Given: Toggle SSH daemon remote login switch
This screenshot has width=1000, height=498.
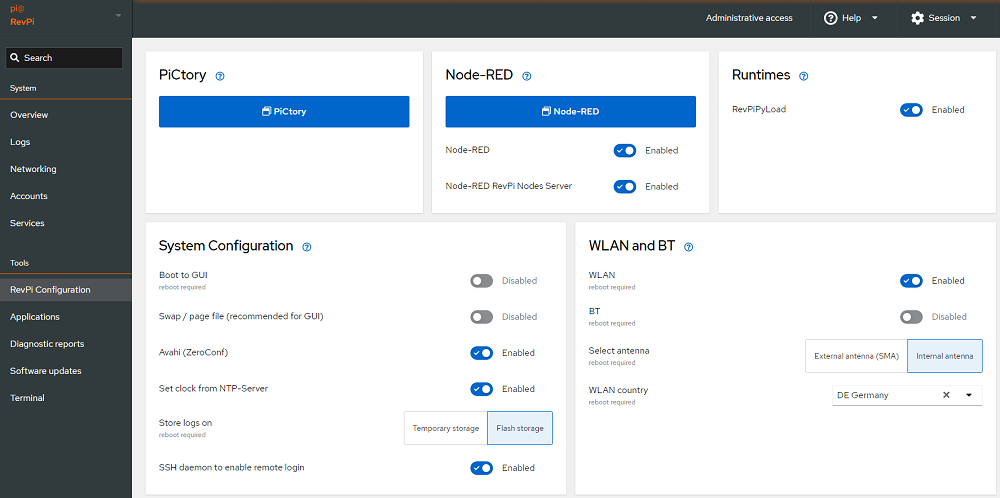Looking at the screenshot, I should [x=482, y=467].
